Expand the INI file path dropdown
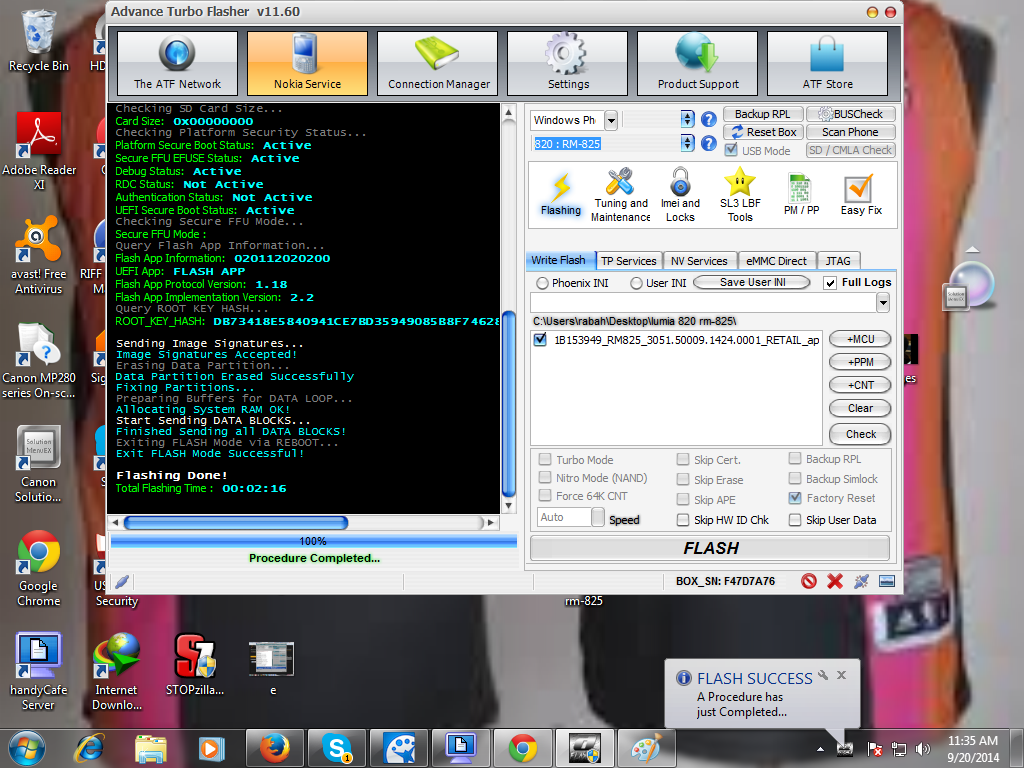Screen dimensions: 1024x768 tap(884, 303)
